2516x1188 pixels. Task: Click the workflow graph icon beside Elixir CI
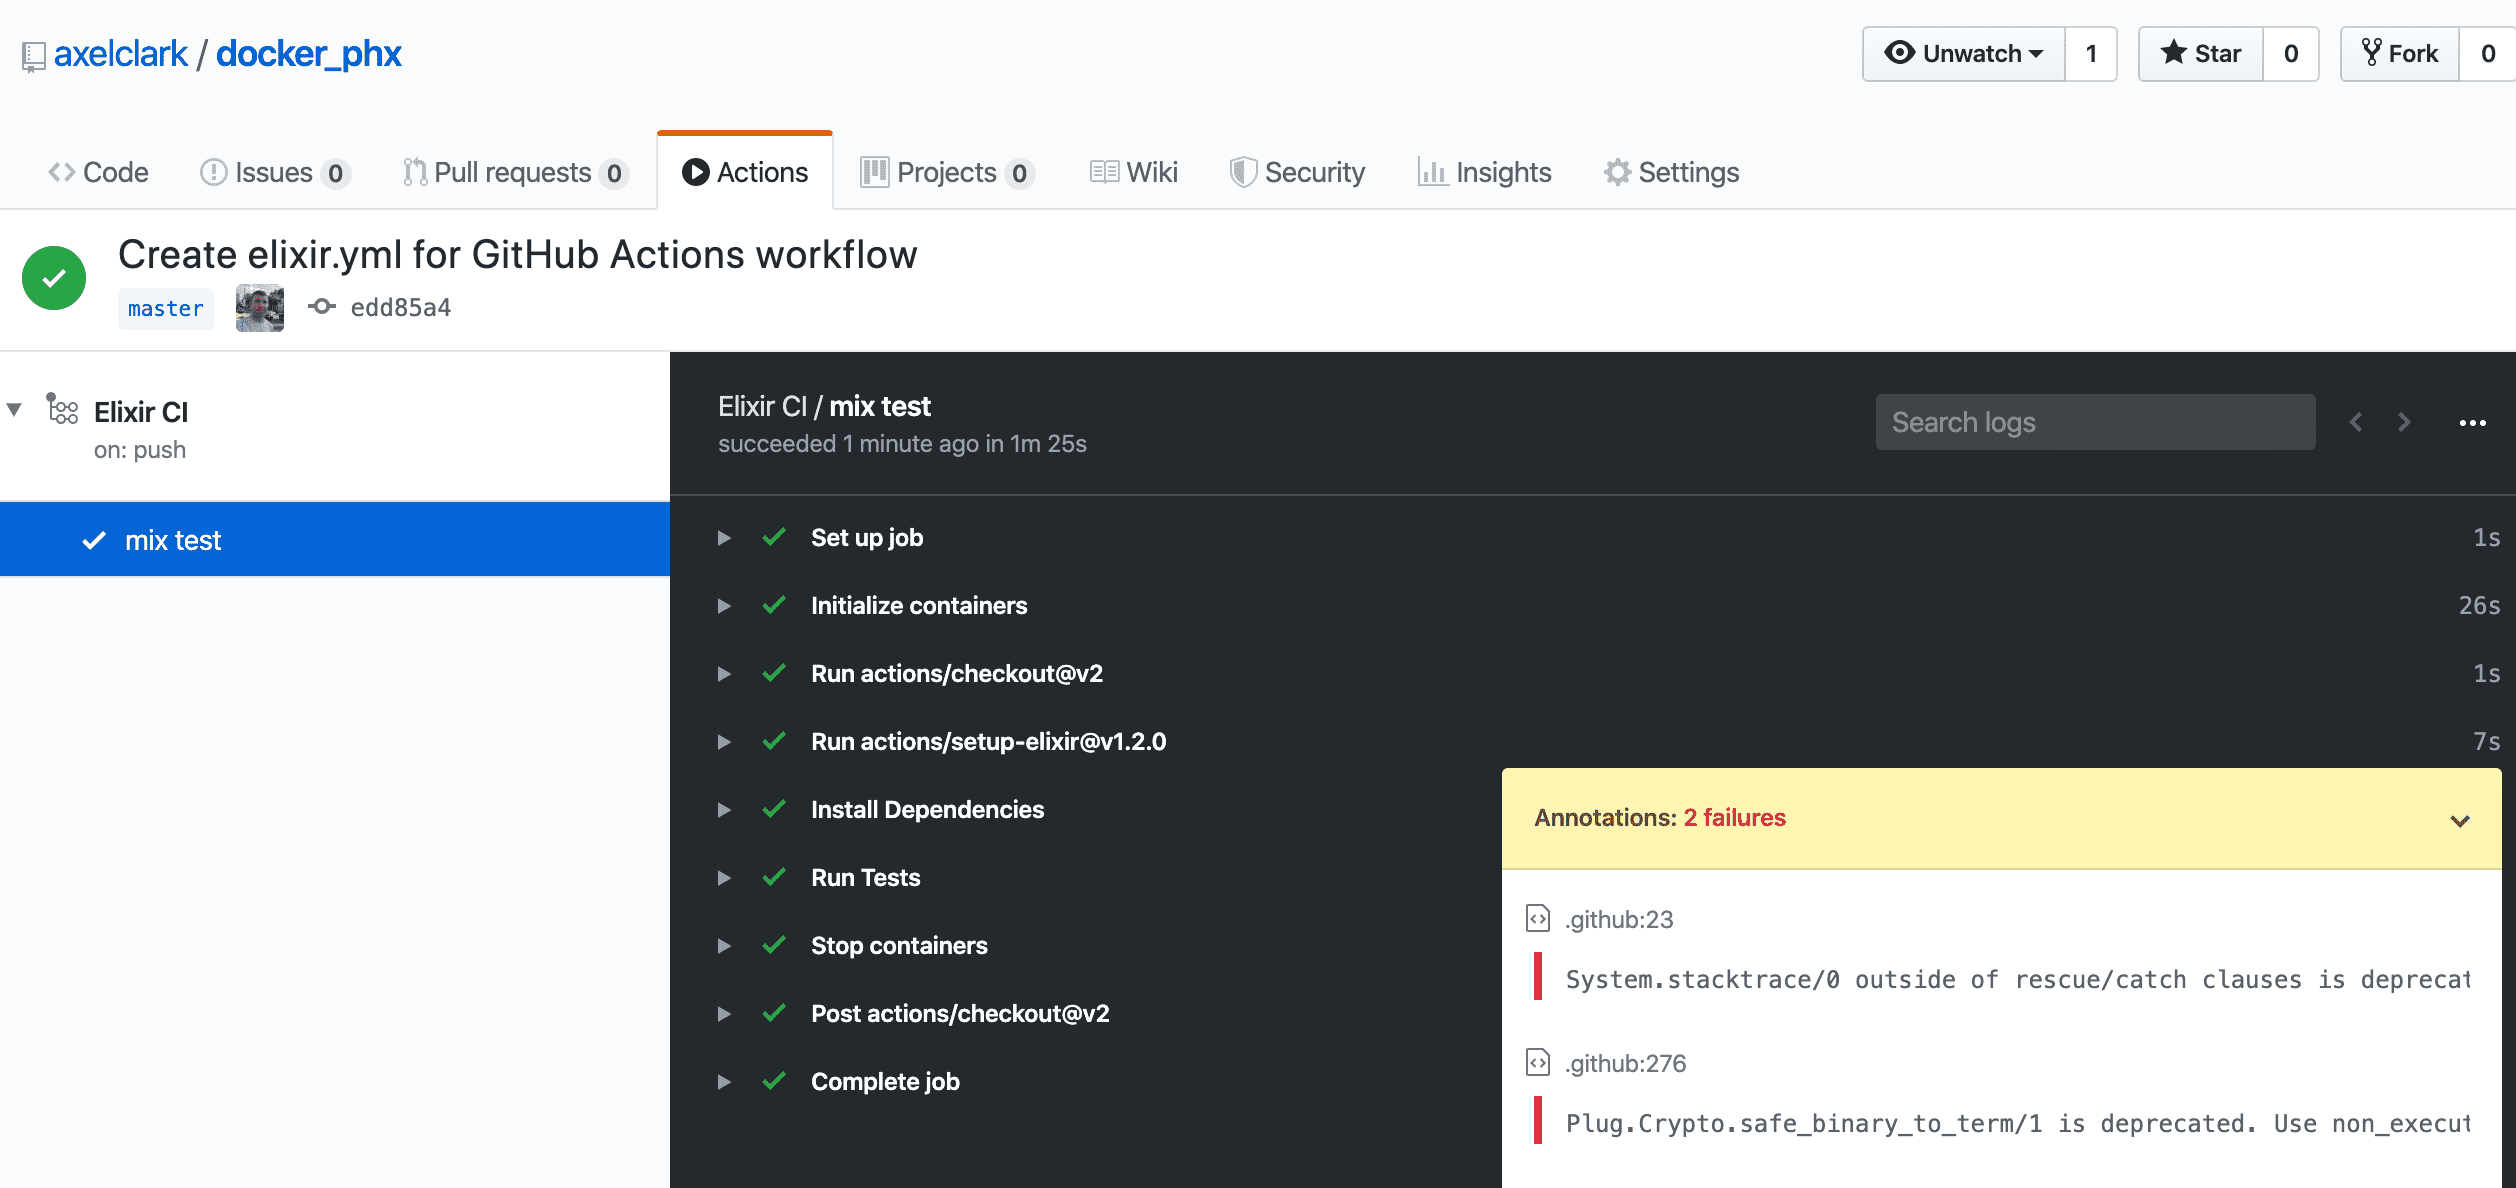(62, 410)
